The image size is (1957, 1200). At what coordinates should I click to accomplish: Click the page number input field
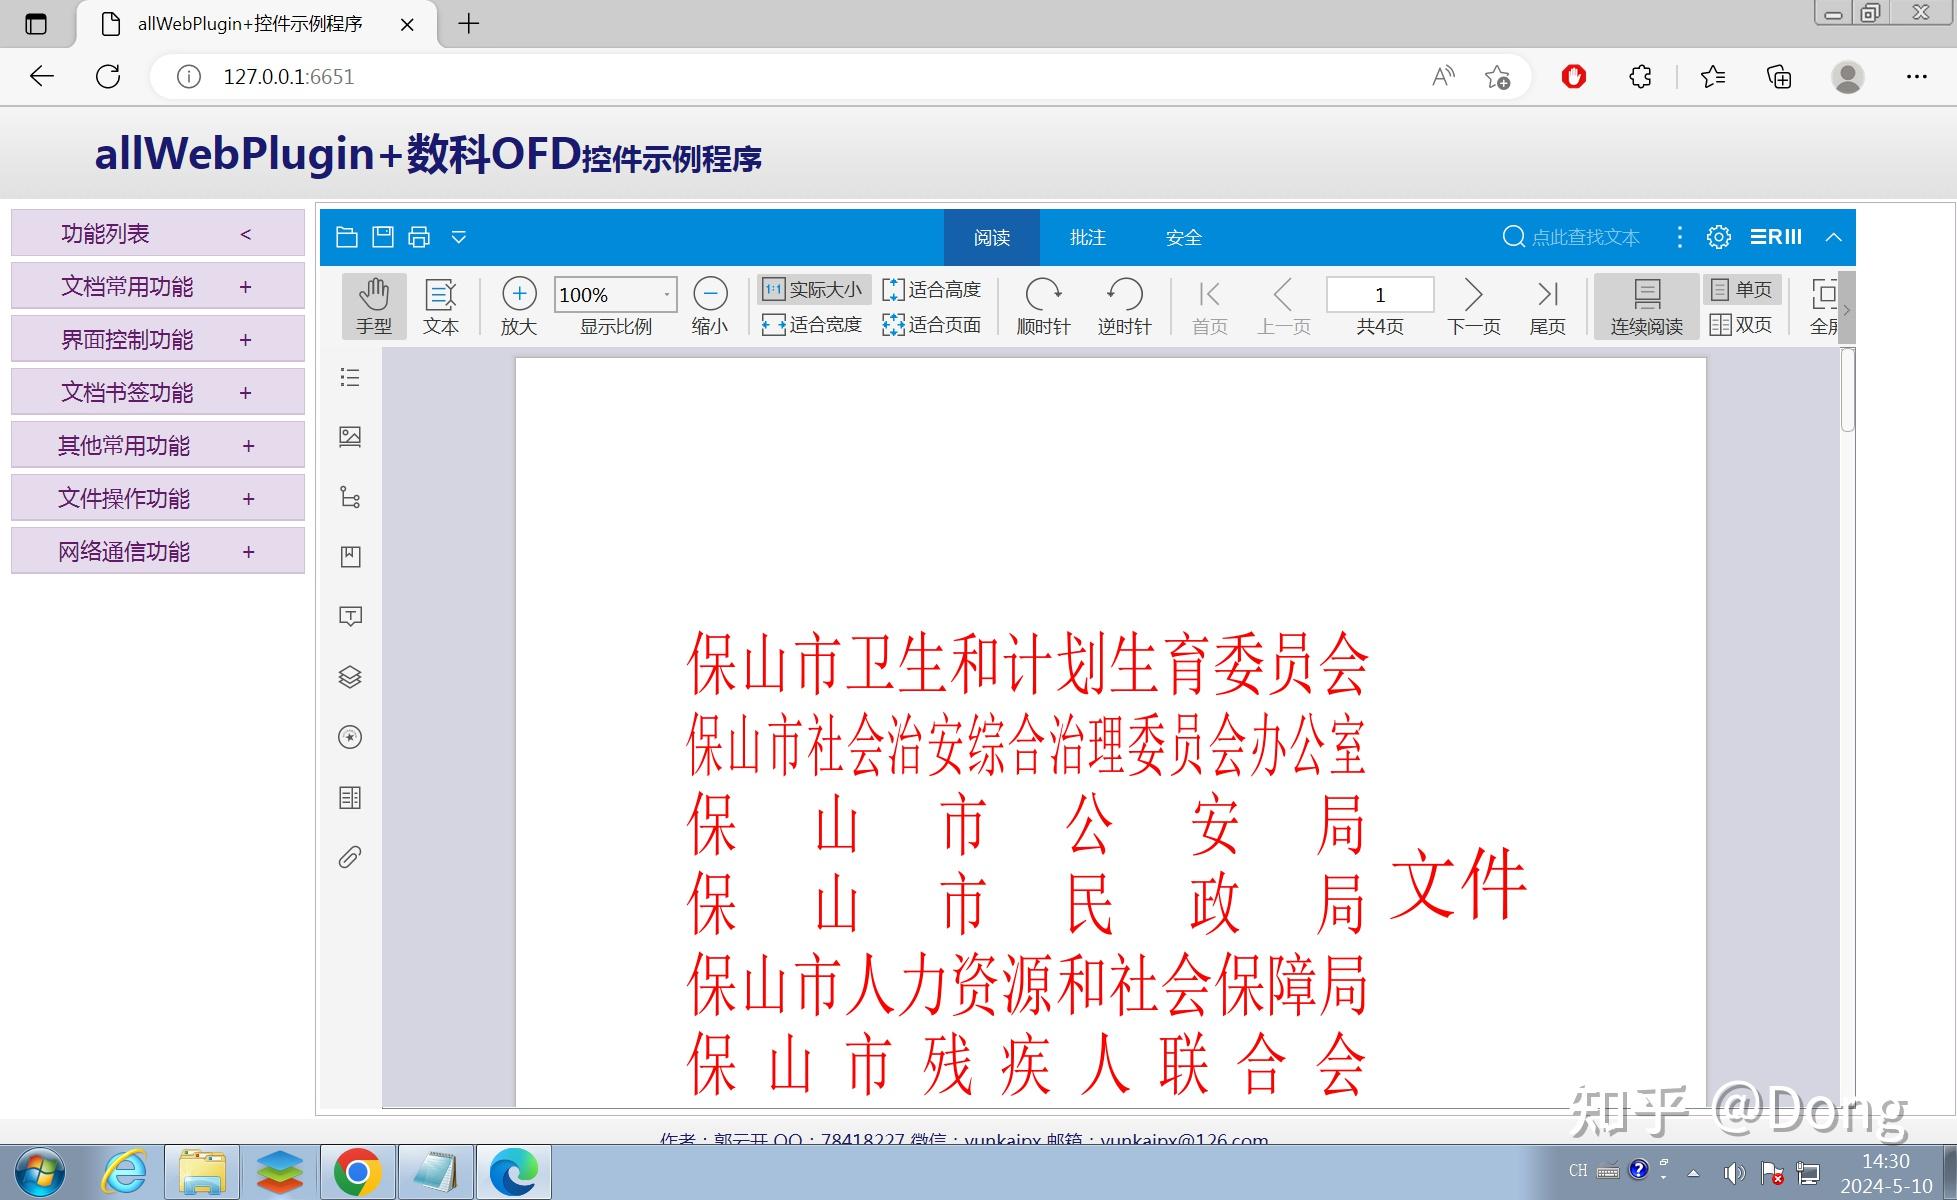(x=1380, y=294)
